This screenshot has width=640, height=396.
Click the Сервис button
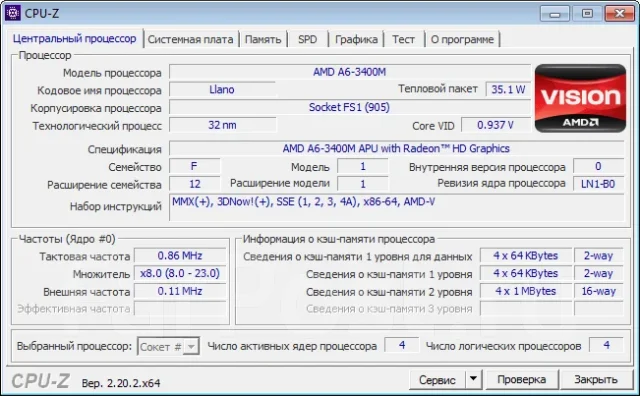(x=437, y=380)
